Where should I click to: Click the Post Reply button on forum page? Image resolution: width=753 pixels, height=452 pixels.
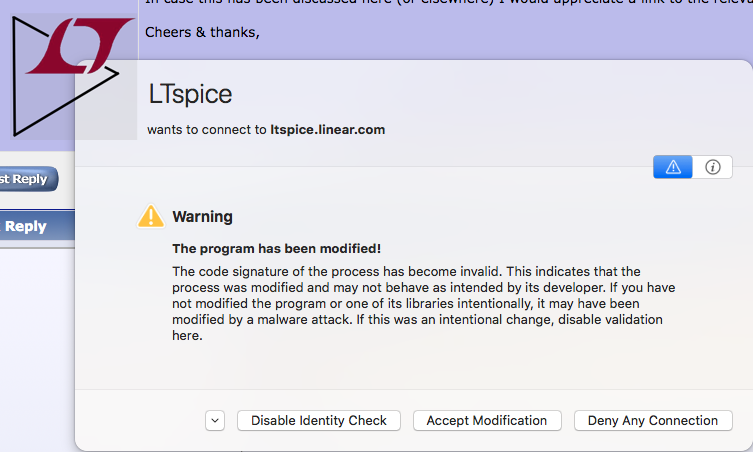click(x=29, y=179)
